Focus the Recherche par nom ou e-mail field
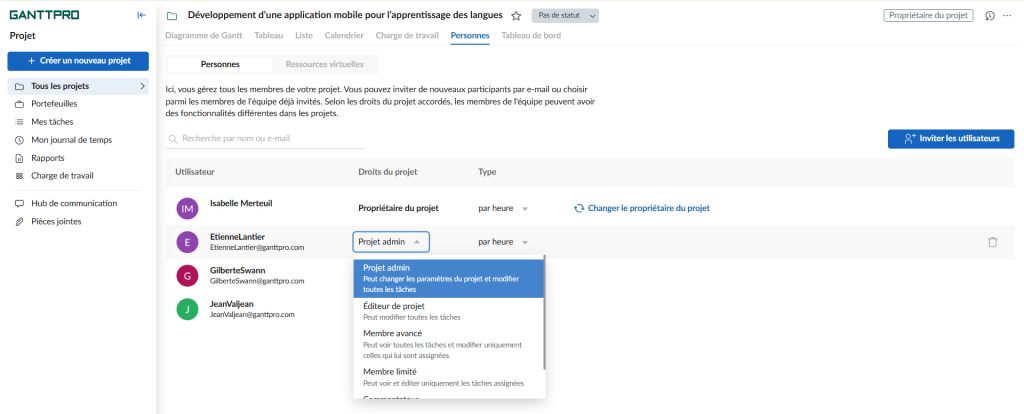The image size is (1024, 414). pyautogui.click(x=265, y=139)
